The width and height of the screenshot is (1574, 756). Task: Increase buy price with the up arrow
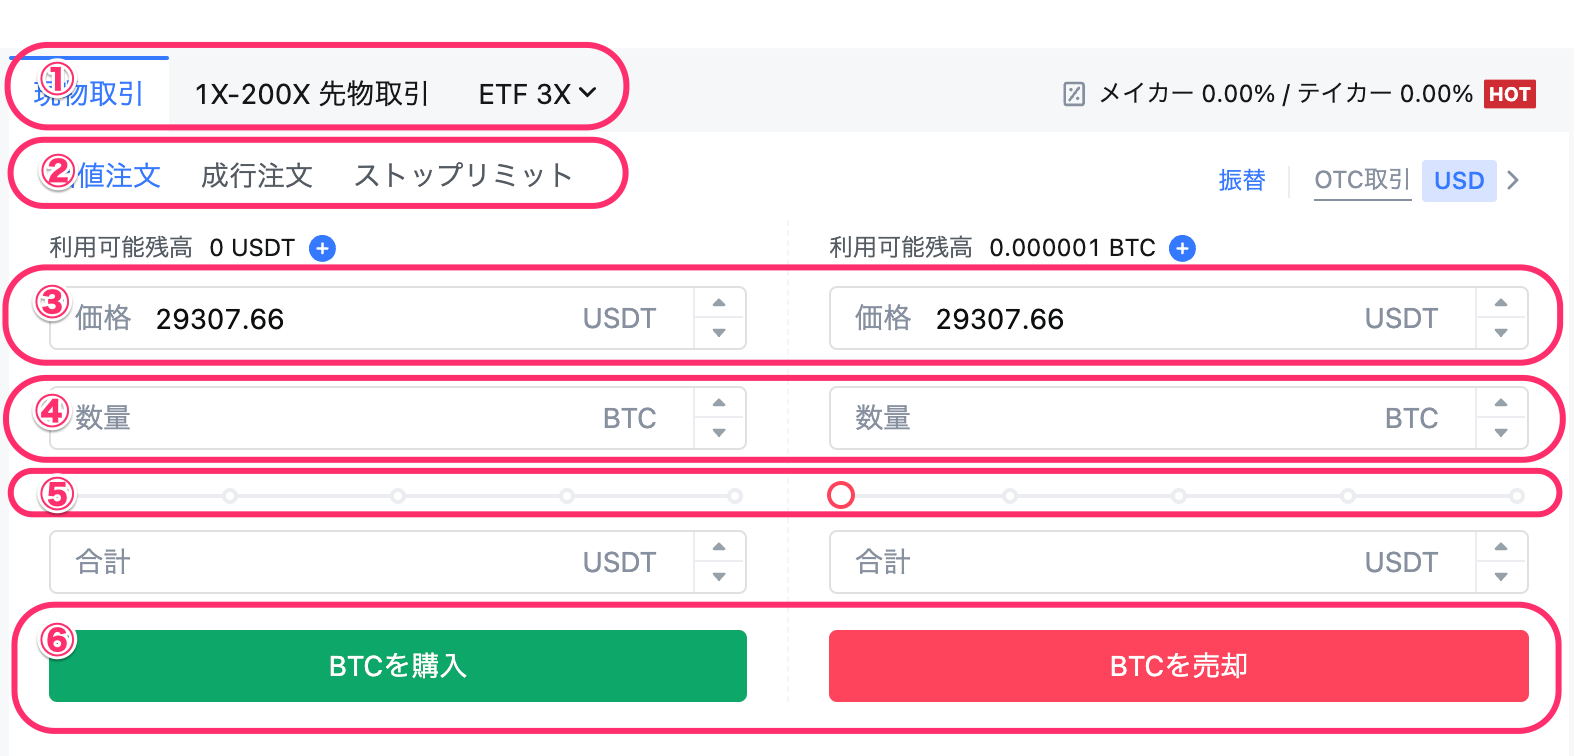coord(719,303)
